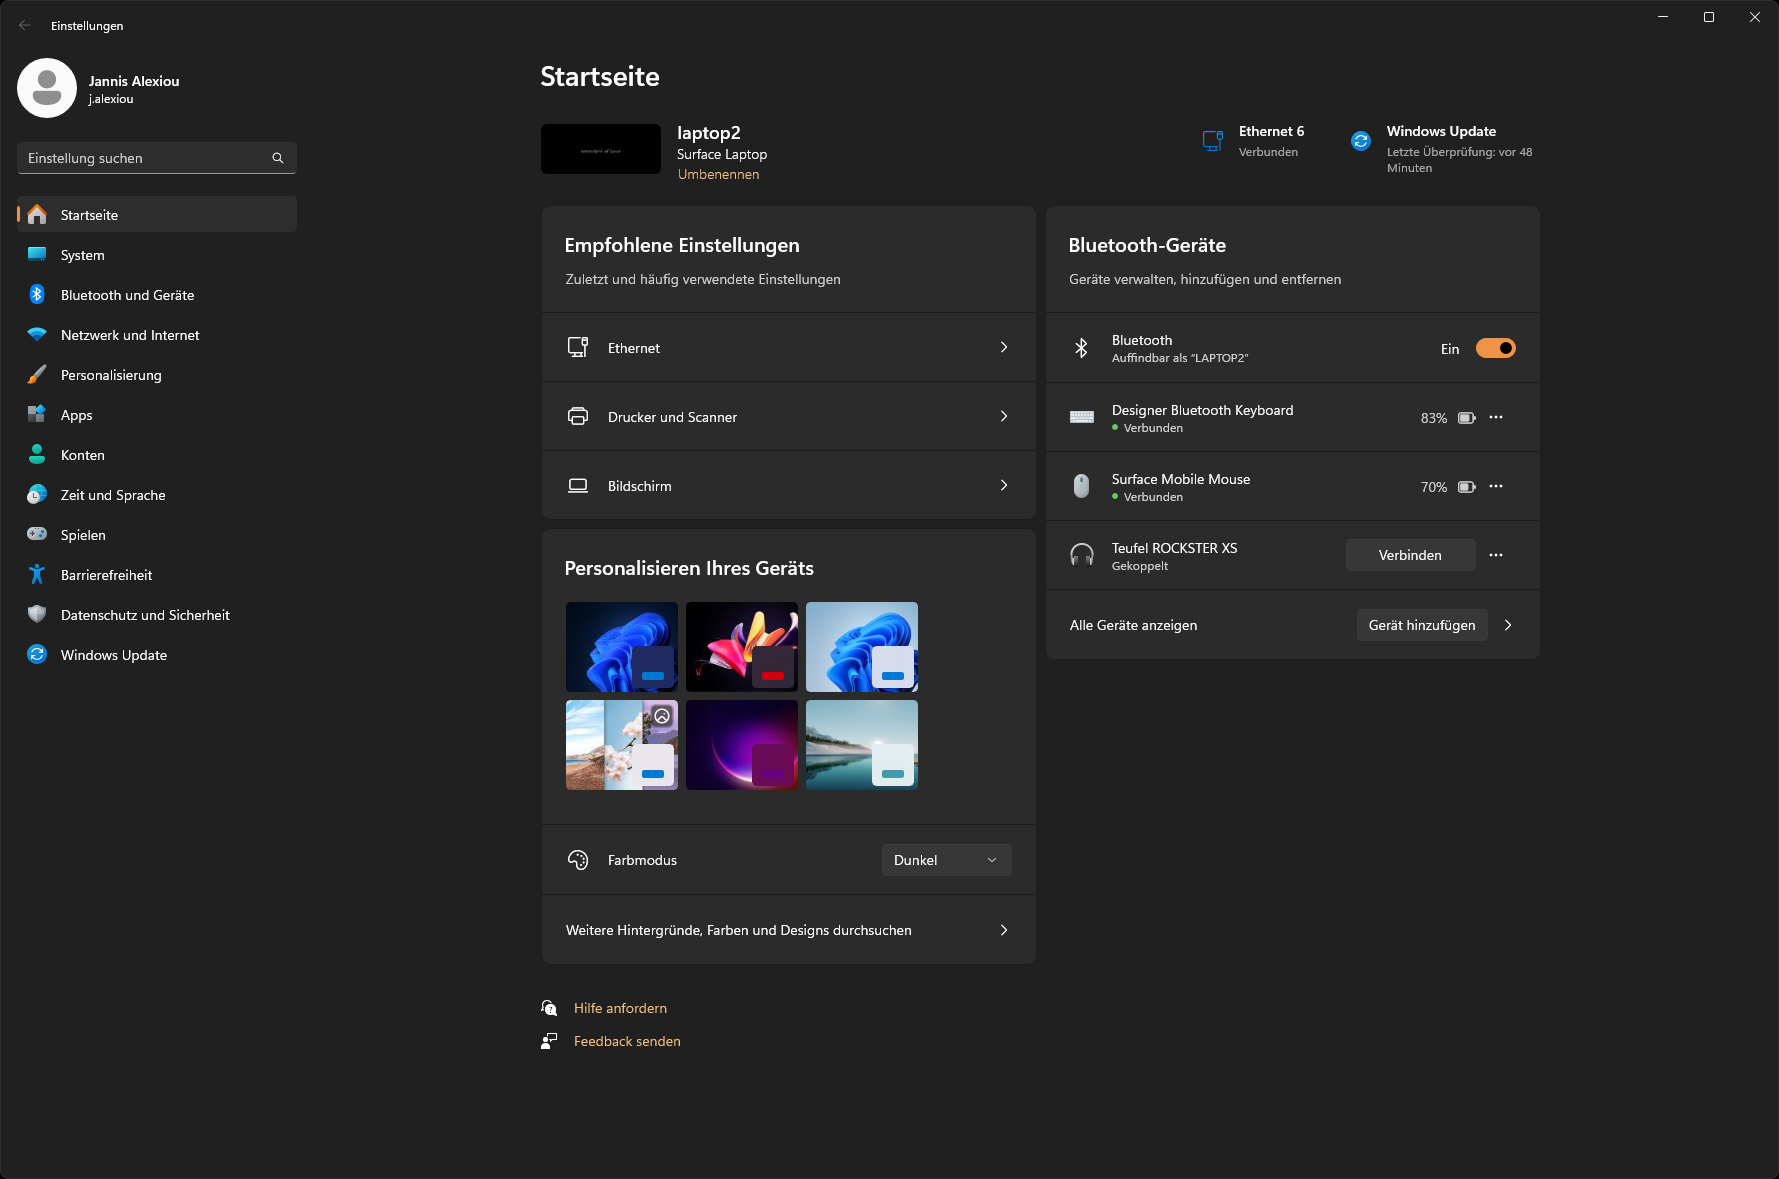Click Verbinden button for Teufel ROCKSTER XS
Viewport: 1779px width, 1179px height.
[1410, 555]
